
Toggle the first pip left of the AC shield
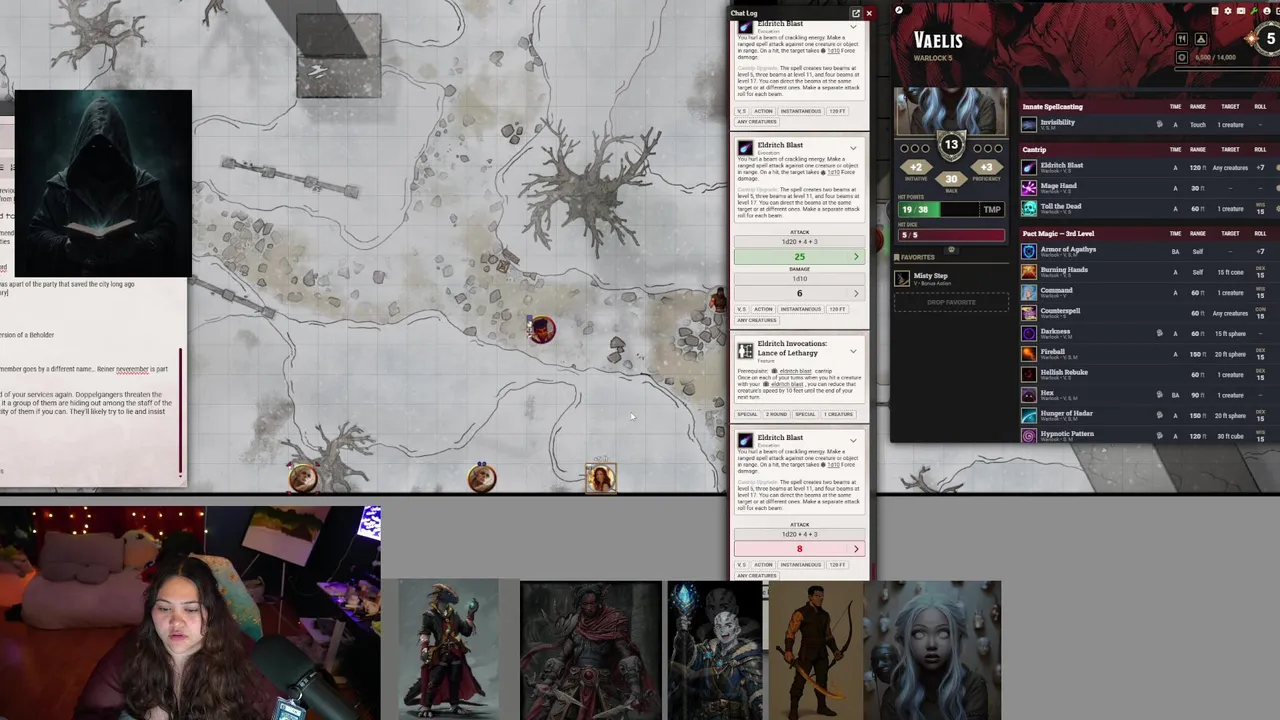[905, 148]
